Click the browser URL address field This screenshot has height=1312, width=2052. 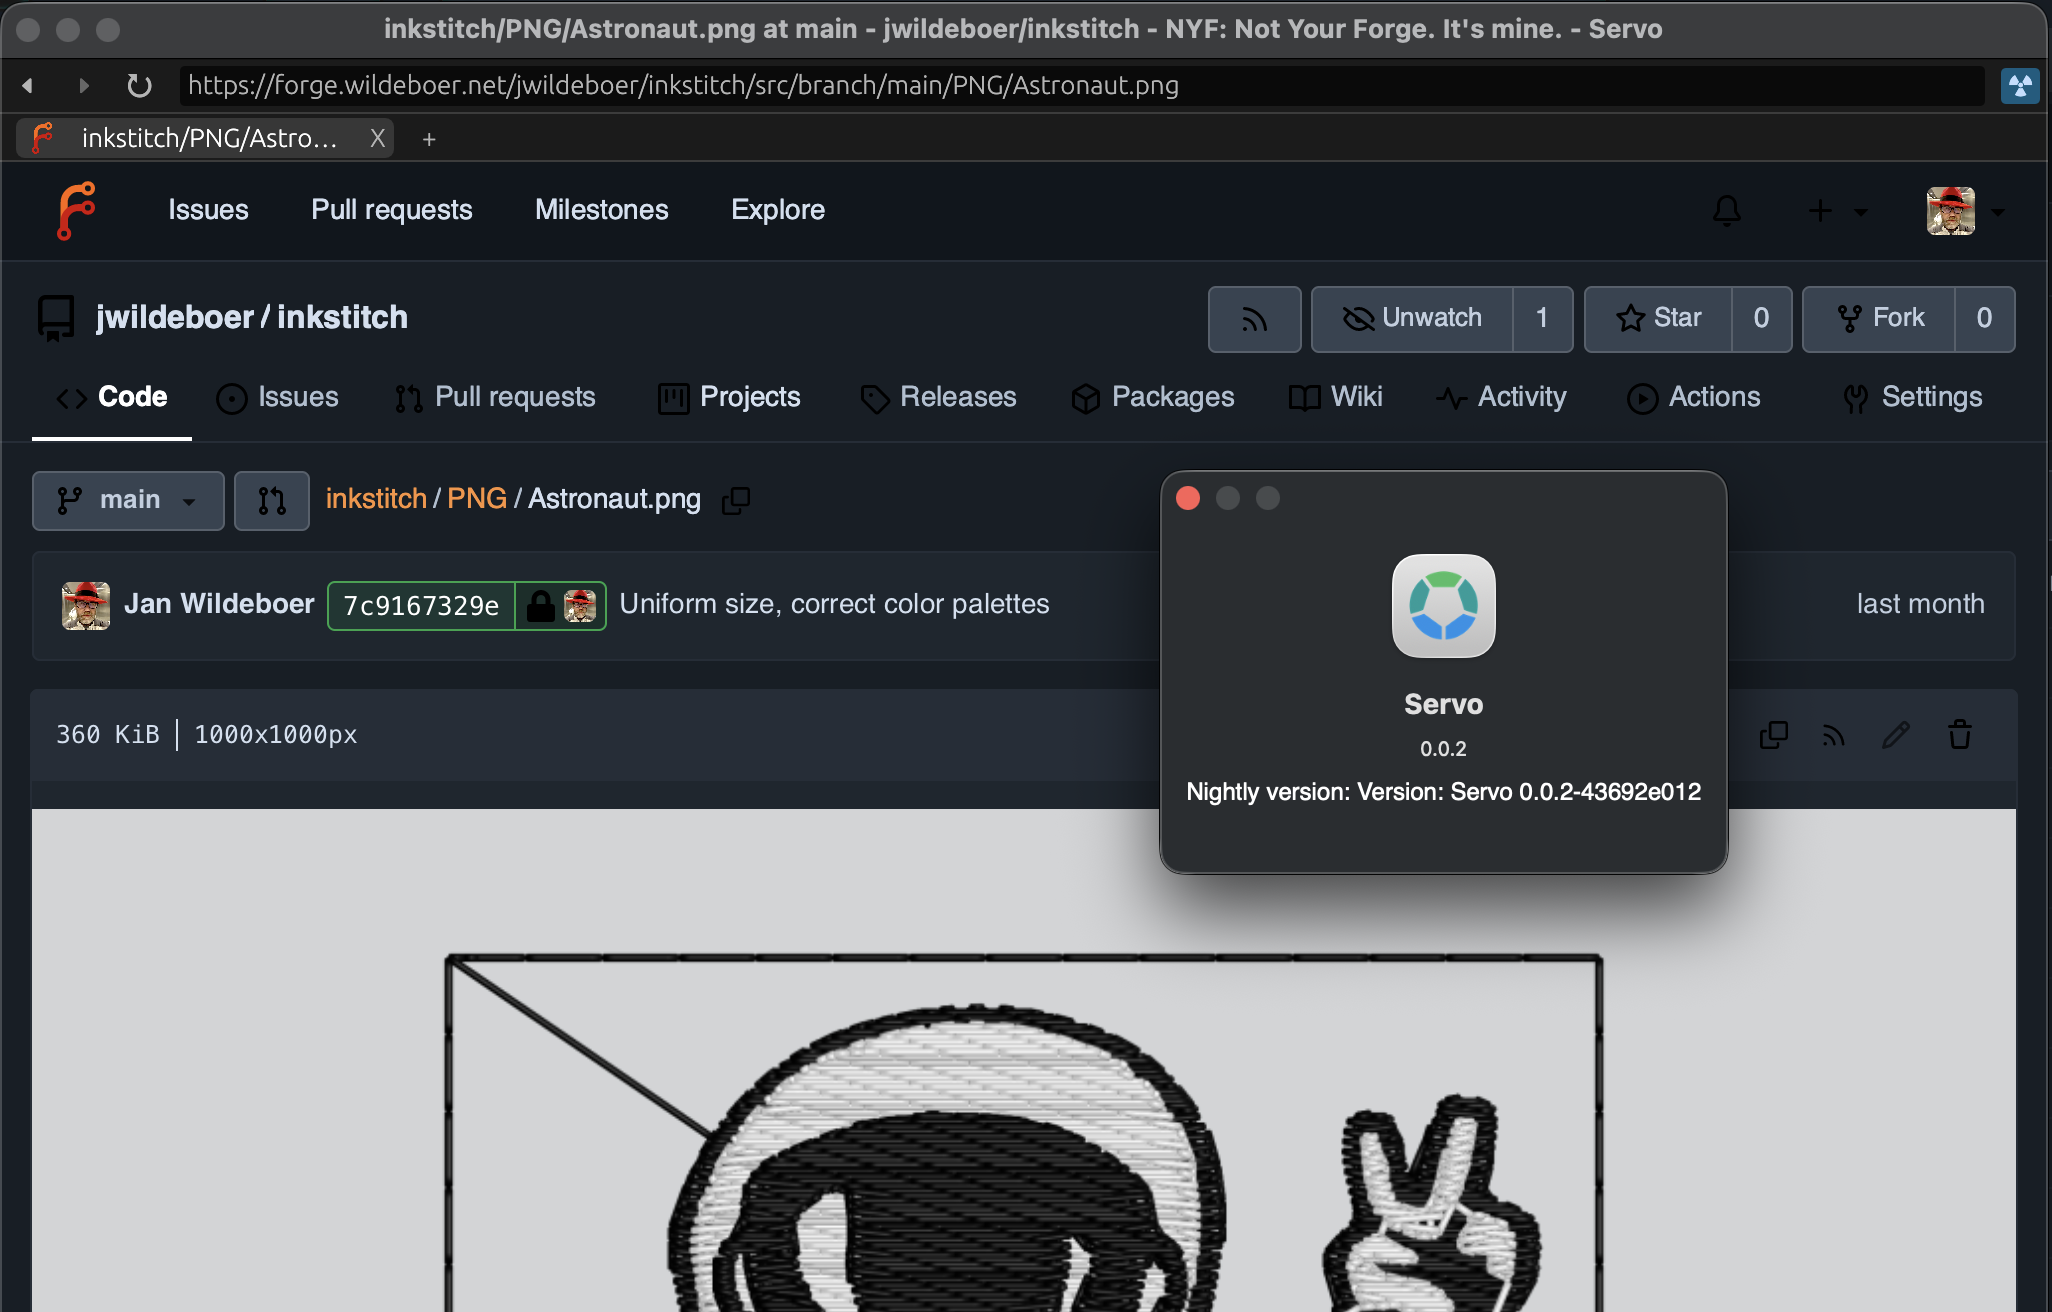(x=1080, y=86)
